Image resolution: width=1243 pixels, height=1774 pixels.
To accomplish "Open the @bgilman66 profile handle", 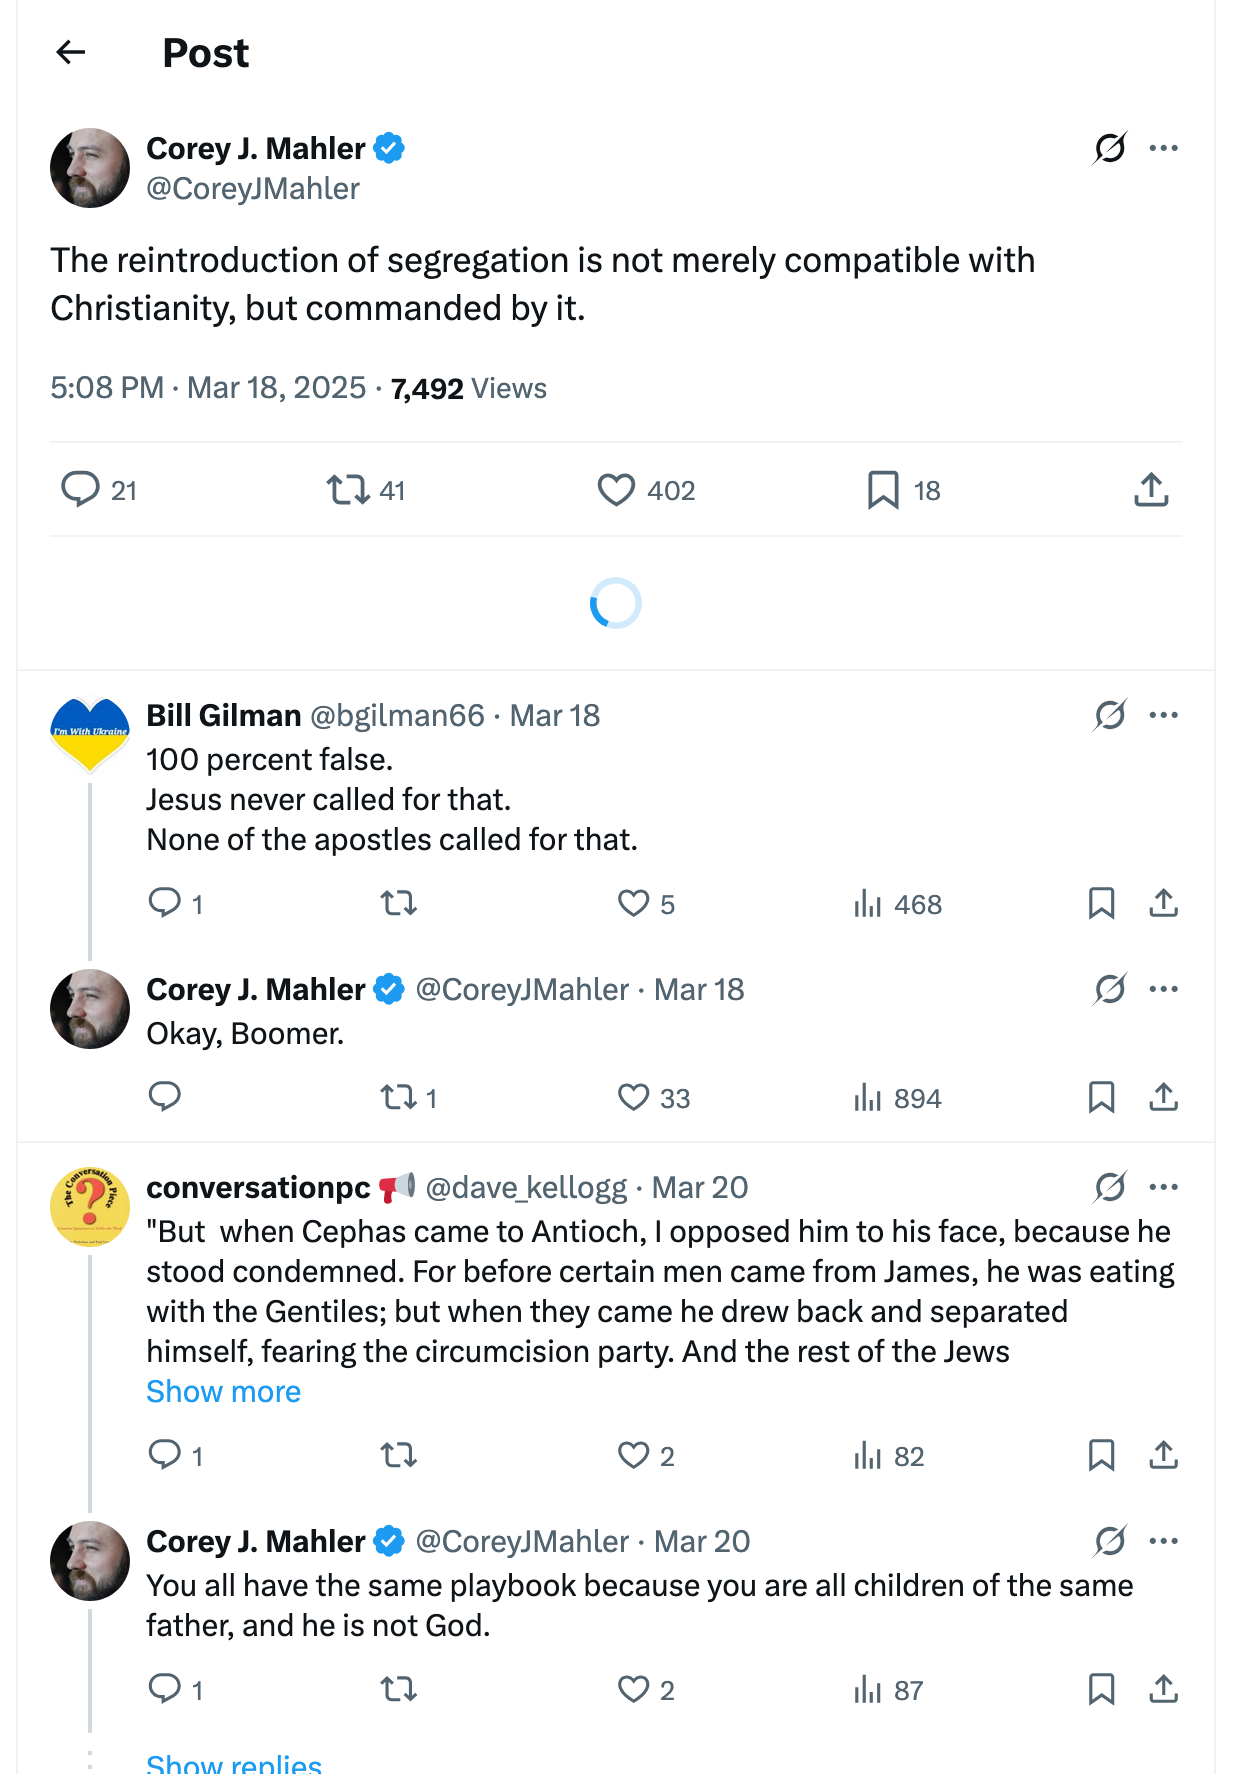I will point(397,715).
